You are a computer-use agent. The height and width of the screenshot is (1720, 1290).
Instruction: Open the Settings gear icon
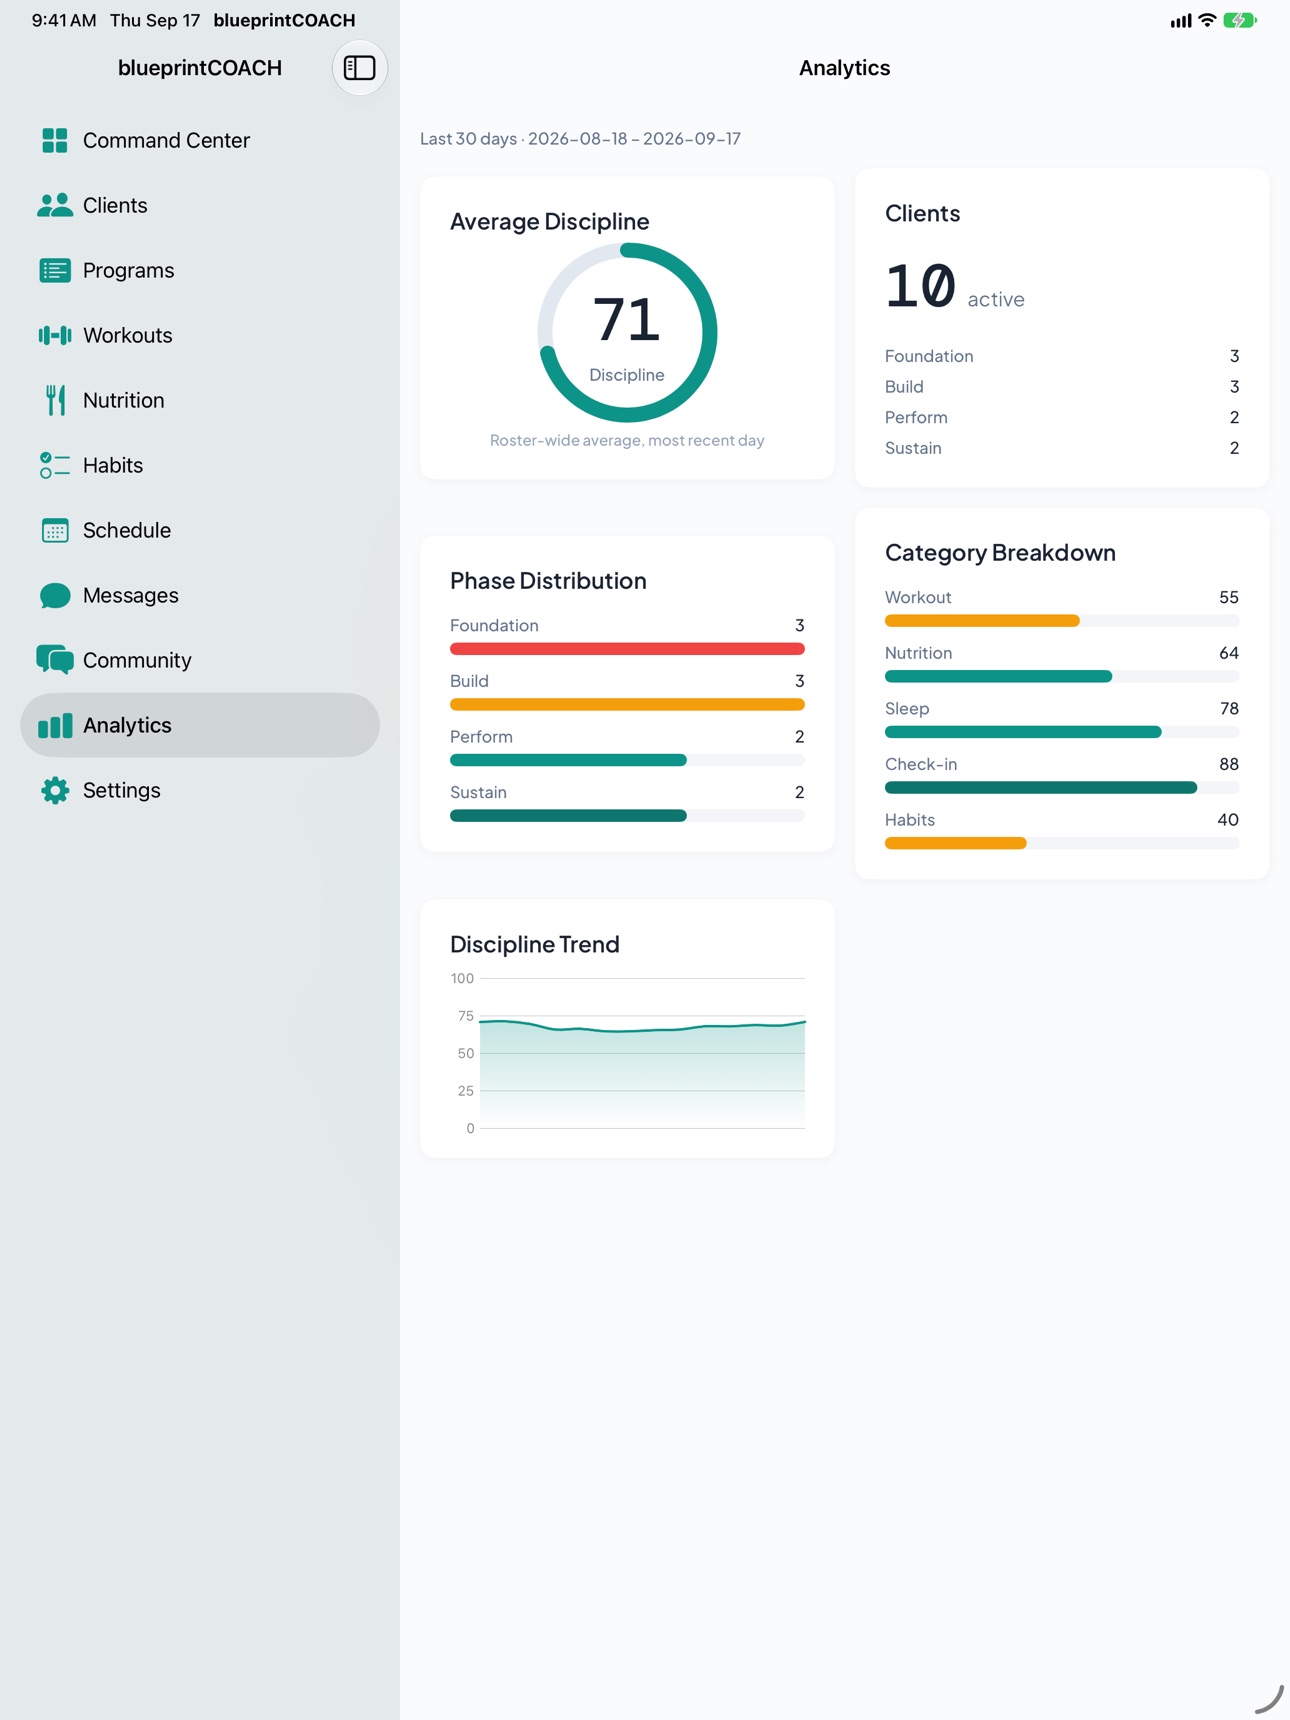click(55, 790)
